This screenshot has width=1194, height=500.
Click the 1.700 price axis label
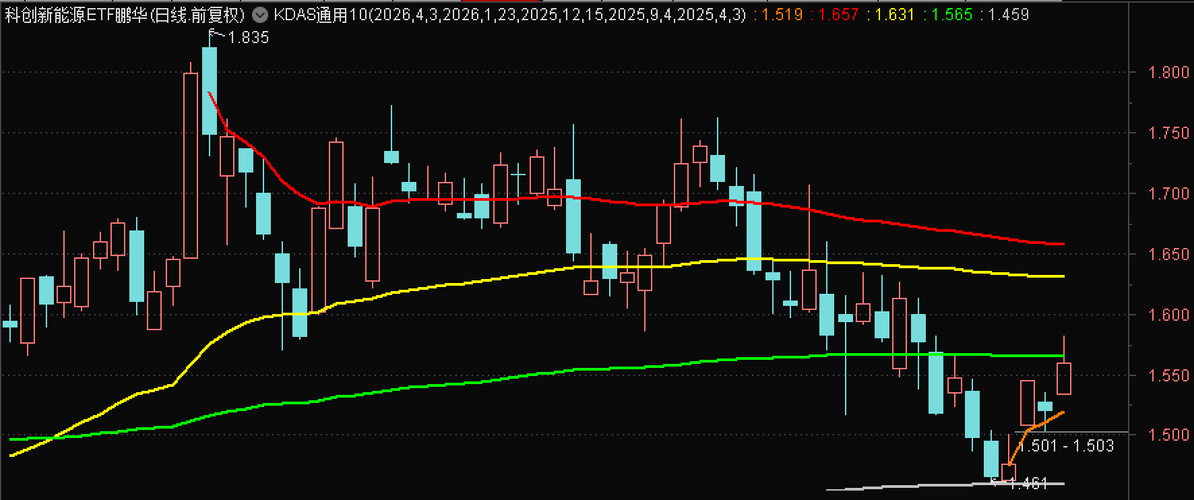(1167, 193)
